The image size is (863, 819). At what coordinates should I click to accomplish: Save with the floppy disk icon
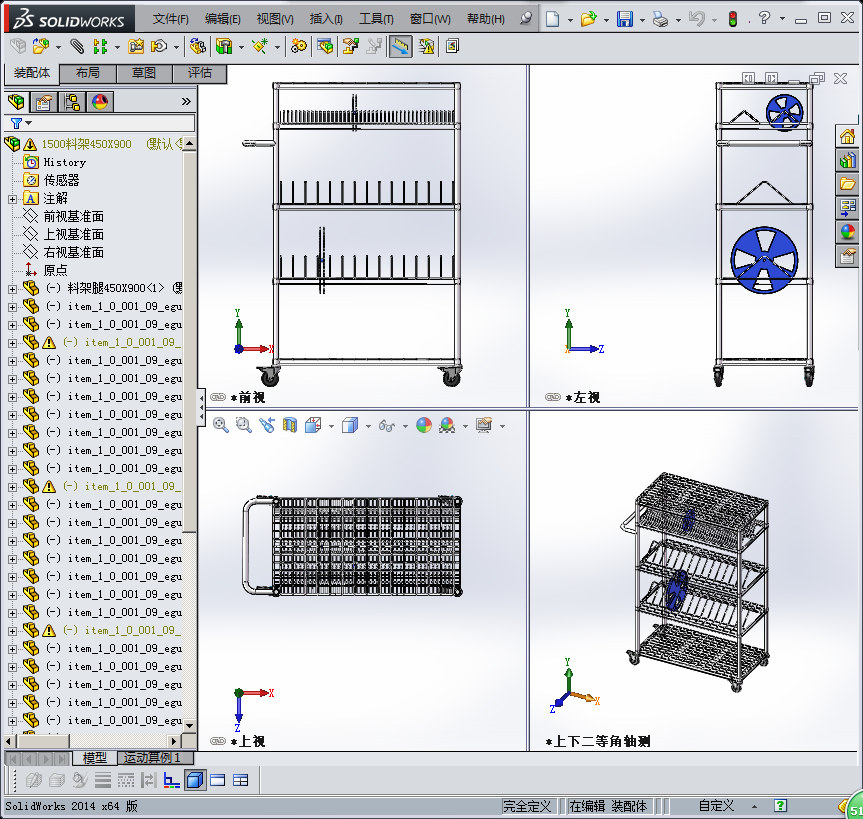(x=625, y=19)
